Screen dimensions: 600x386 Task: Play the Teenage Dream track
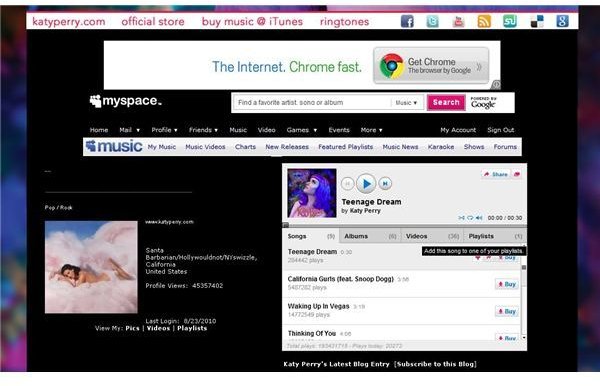(366, 184)
